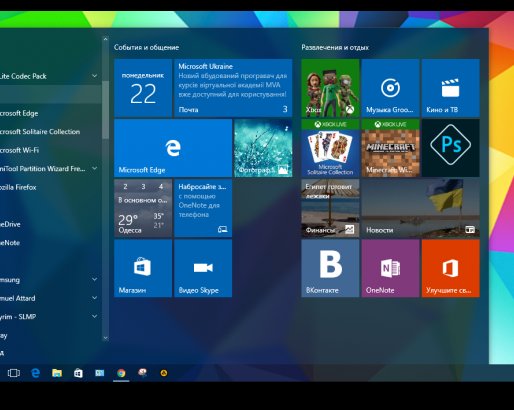Launch the Microsoft Edge tile

[173, 148]
